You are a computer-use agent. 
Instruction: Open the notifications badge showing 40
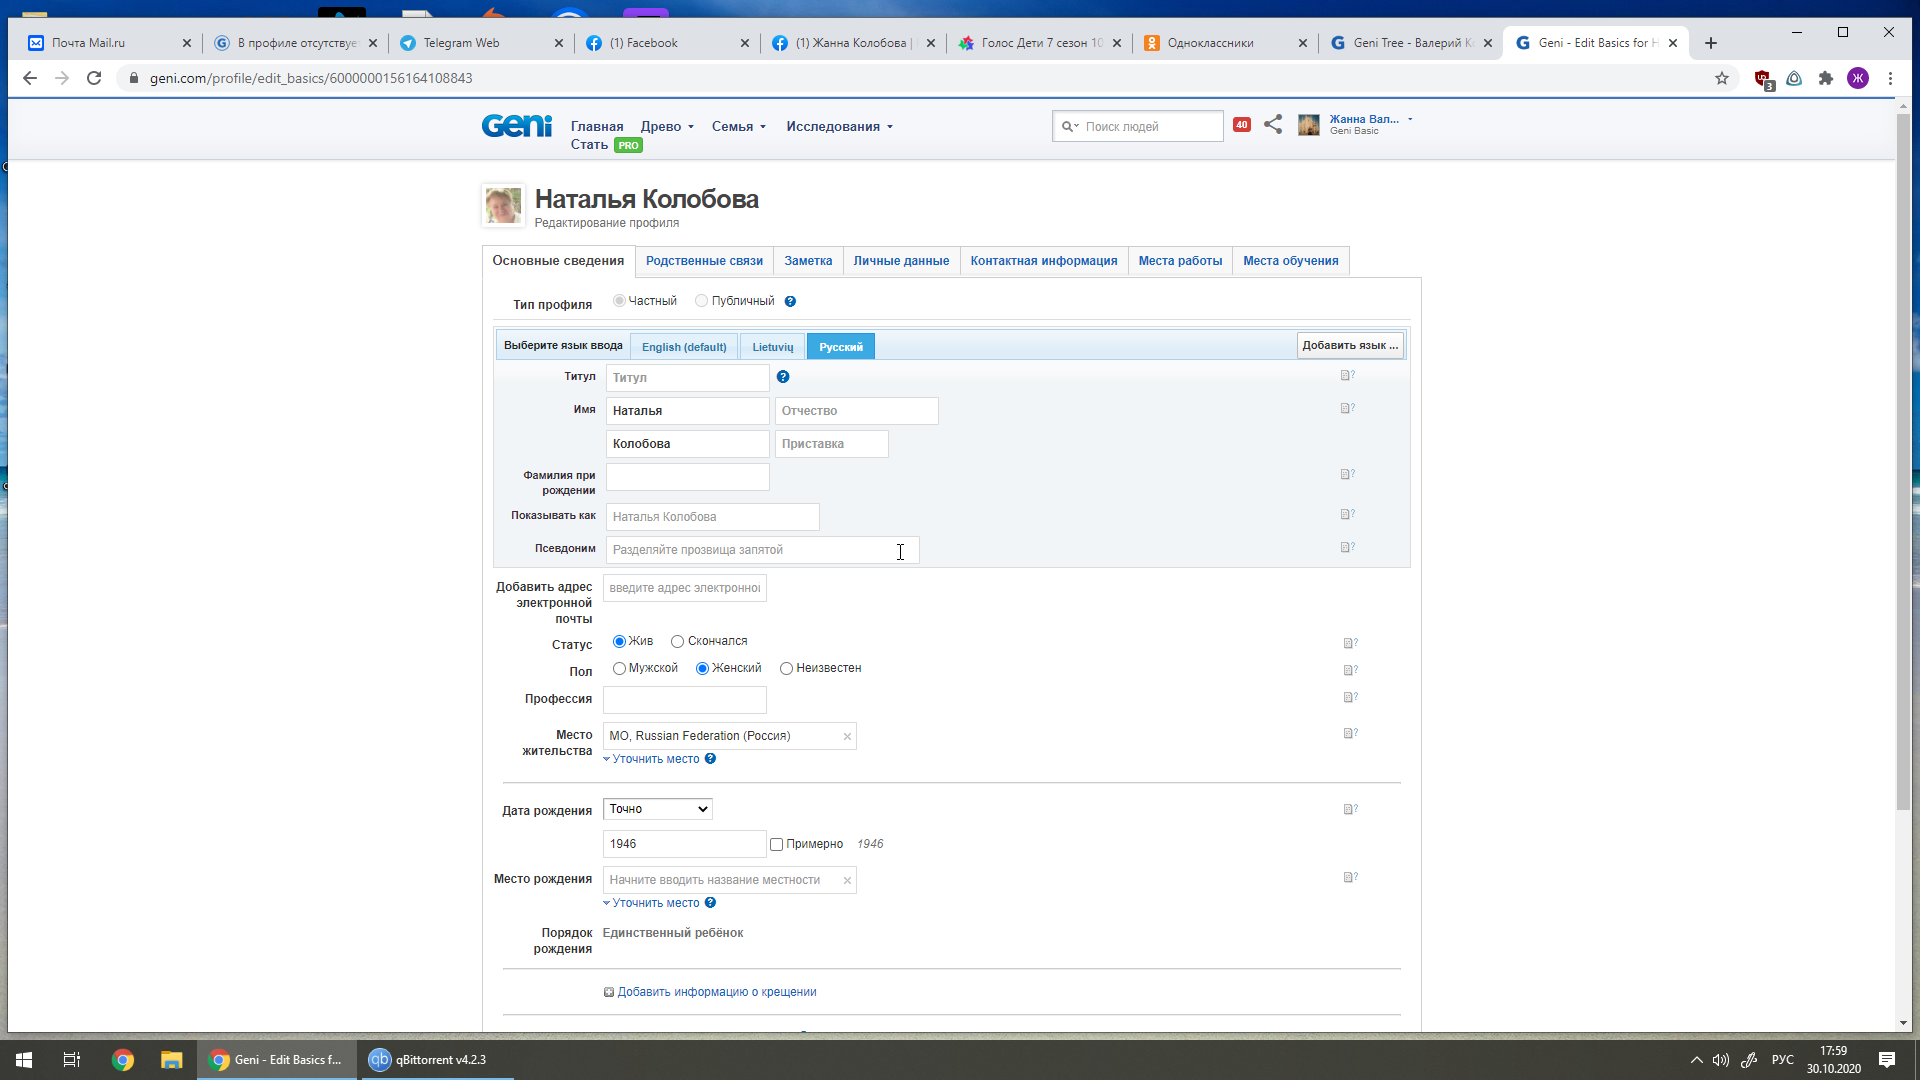(1241, 125)
